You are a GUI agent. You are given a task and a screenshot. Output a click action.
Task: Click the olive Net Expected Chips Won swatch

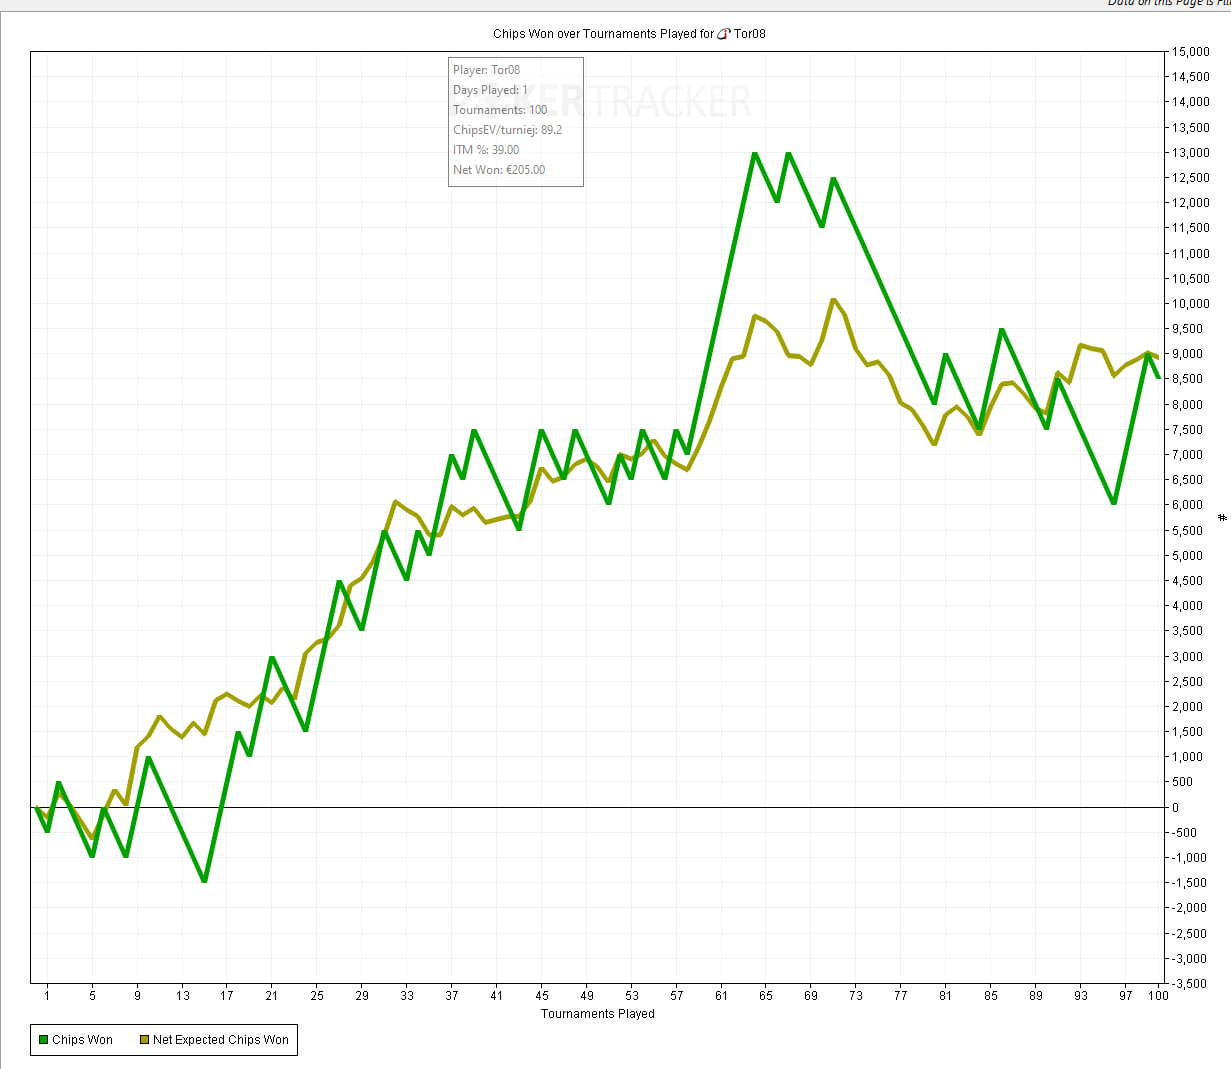point(144,1040)
